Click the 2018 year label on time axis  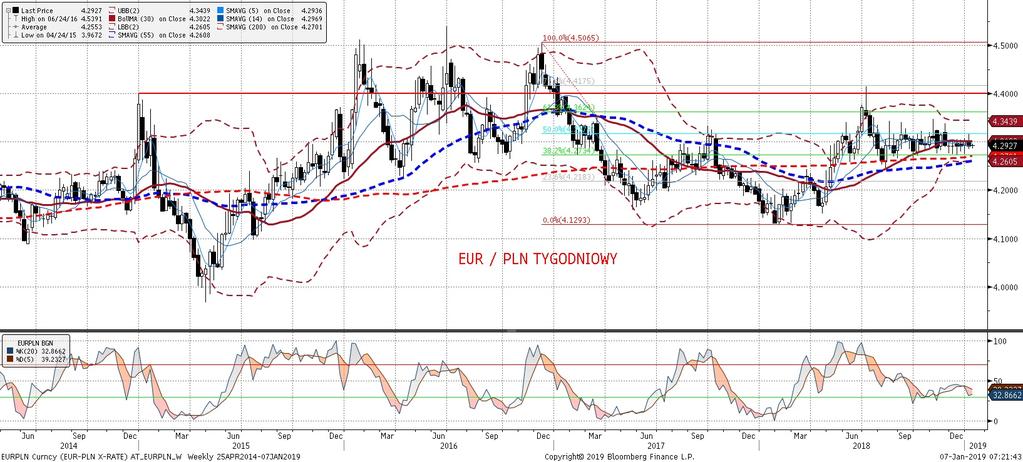coord(861,445)
